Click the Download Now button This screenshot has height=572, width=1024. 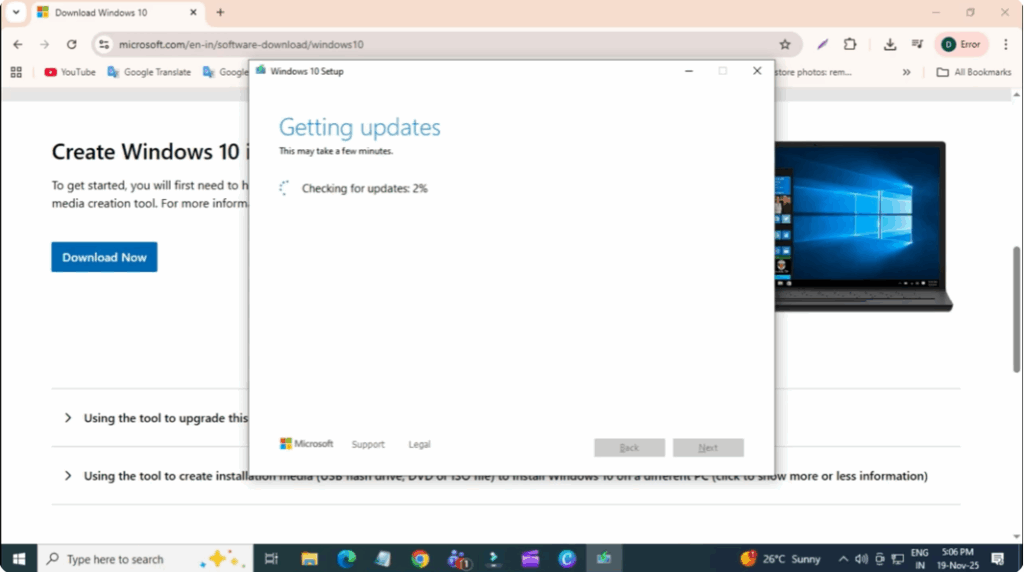click(104, 257)
